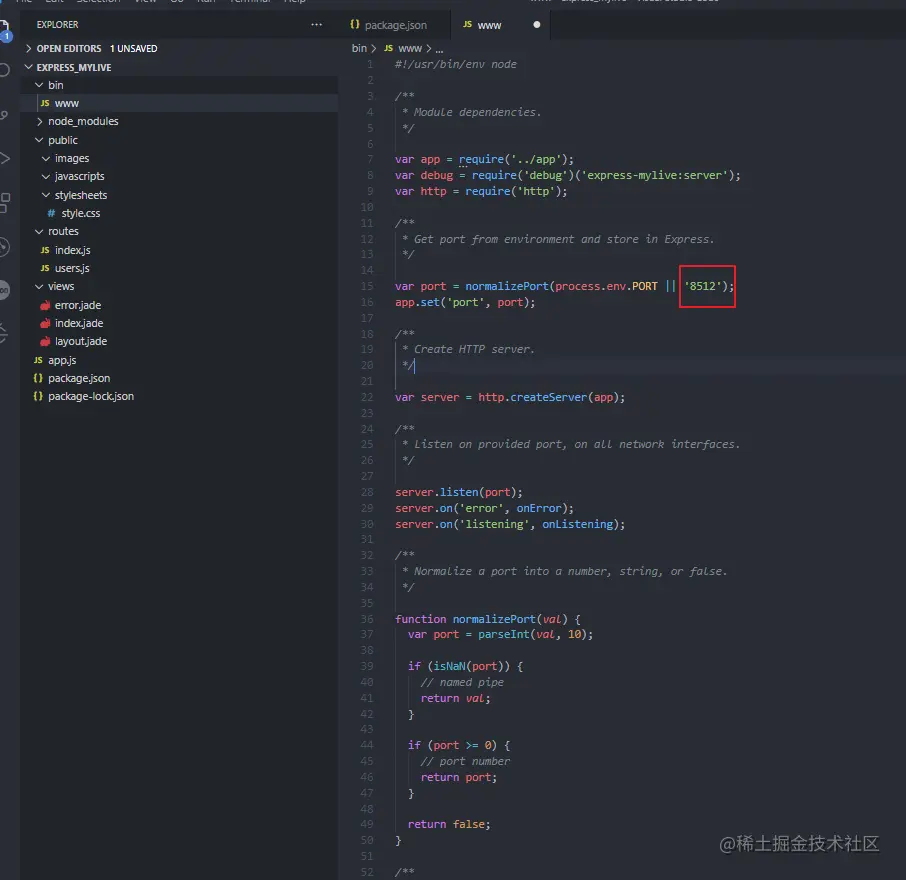Open style.css in the explorer
The height and width of the screenshot is (880, 906).
click(x=179, y=213)
